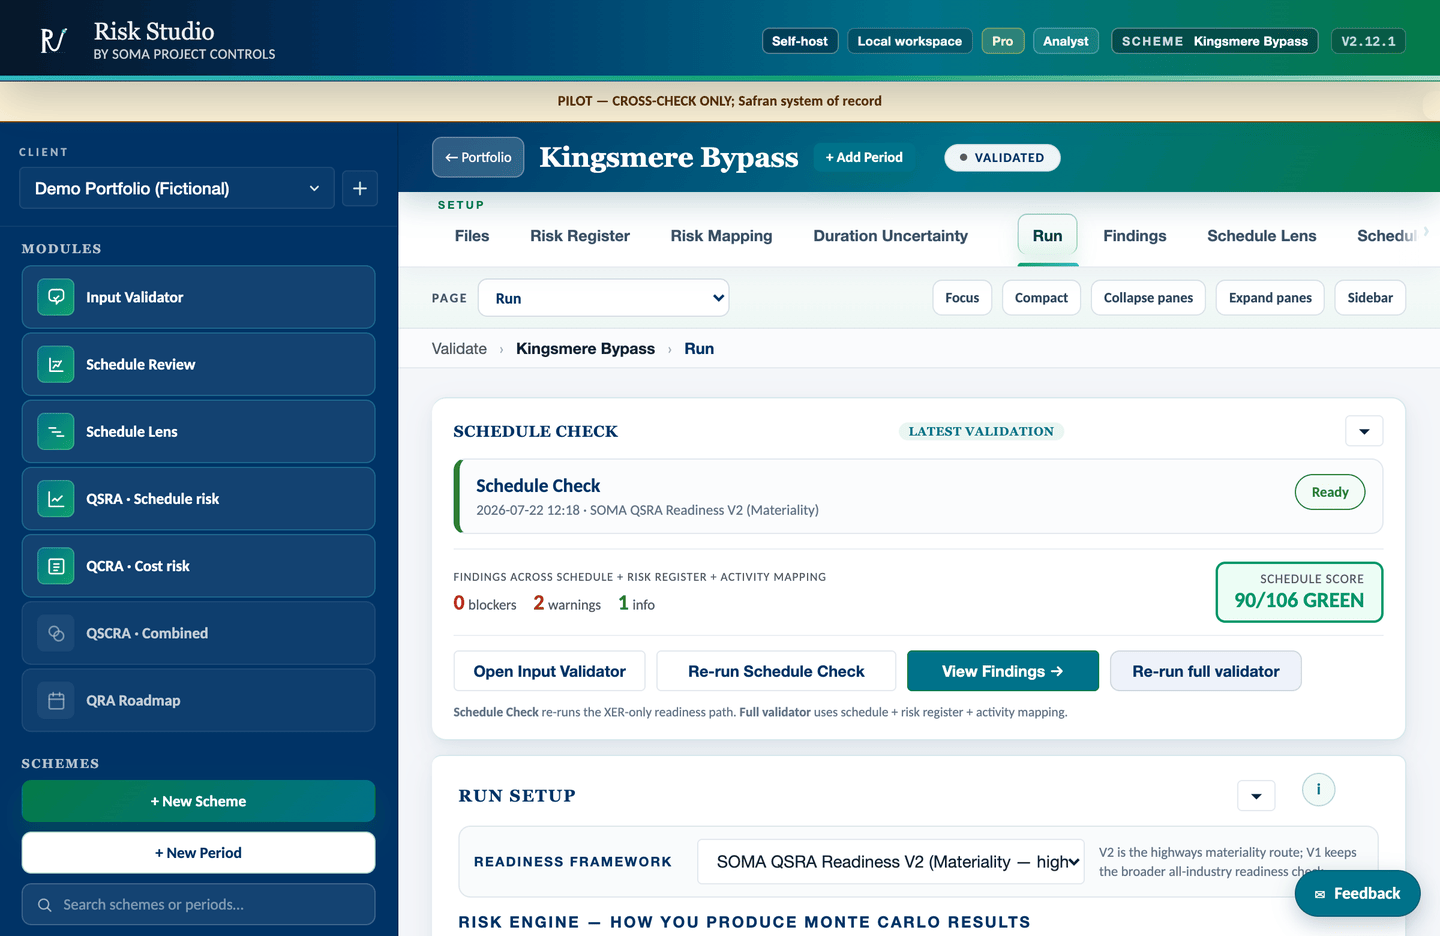Open the Demo Portfolio client dropdown
Viewport: 1440px width, 936px height.
177,188
